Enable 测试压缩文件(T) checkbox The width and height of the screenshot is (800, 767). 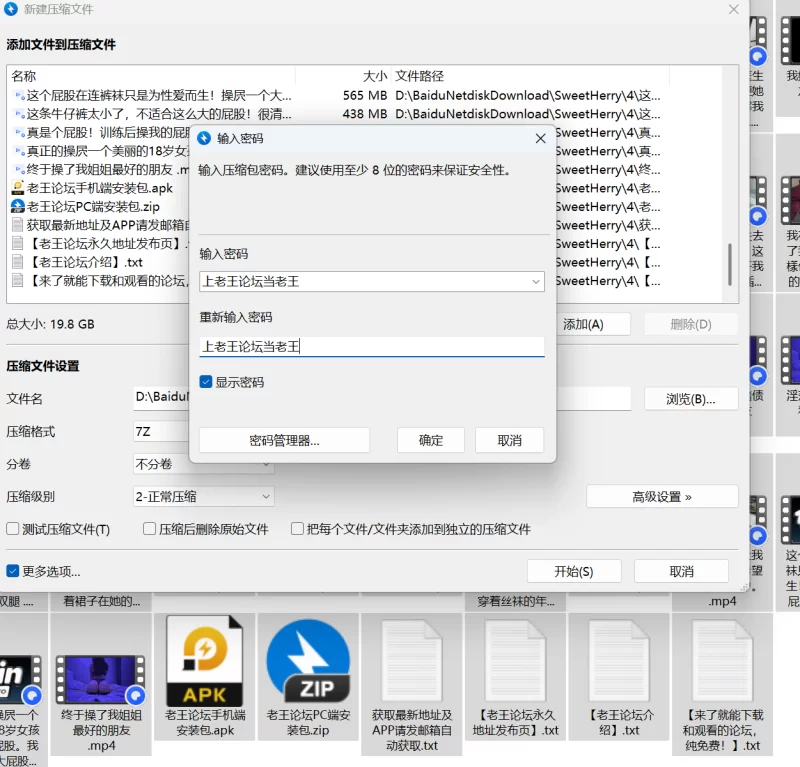click(13, 529)
